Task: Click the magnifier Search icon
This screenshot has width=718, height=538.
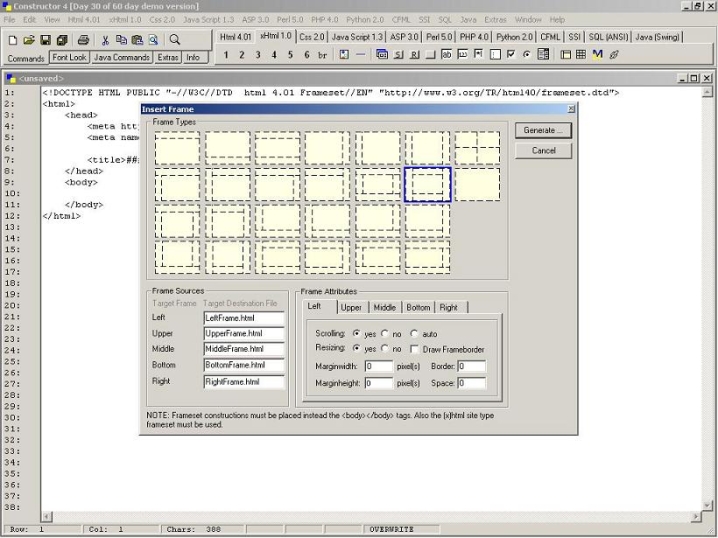Action: pyautogui.click(x=174, y=40)
